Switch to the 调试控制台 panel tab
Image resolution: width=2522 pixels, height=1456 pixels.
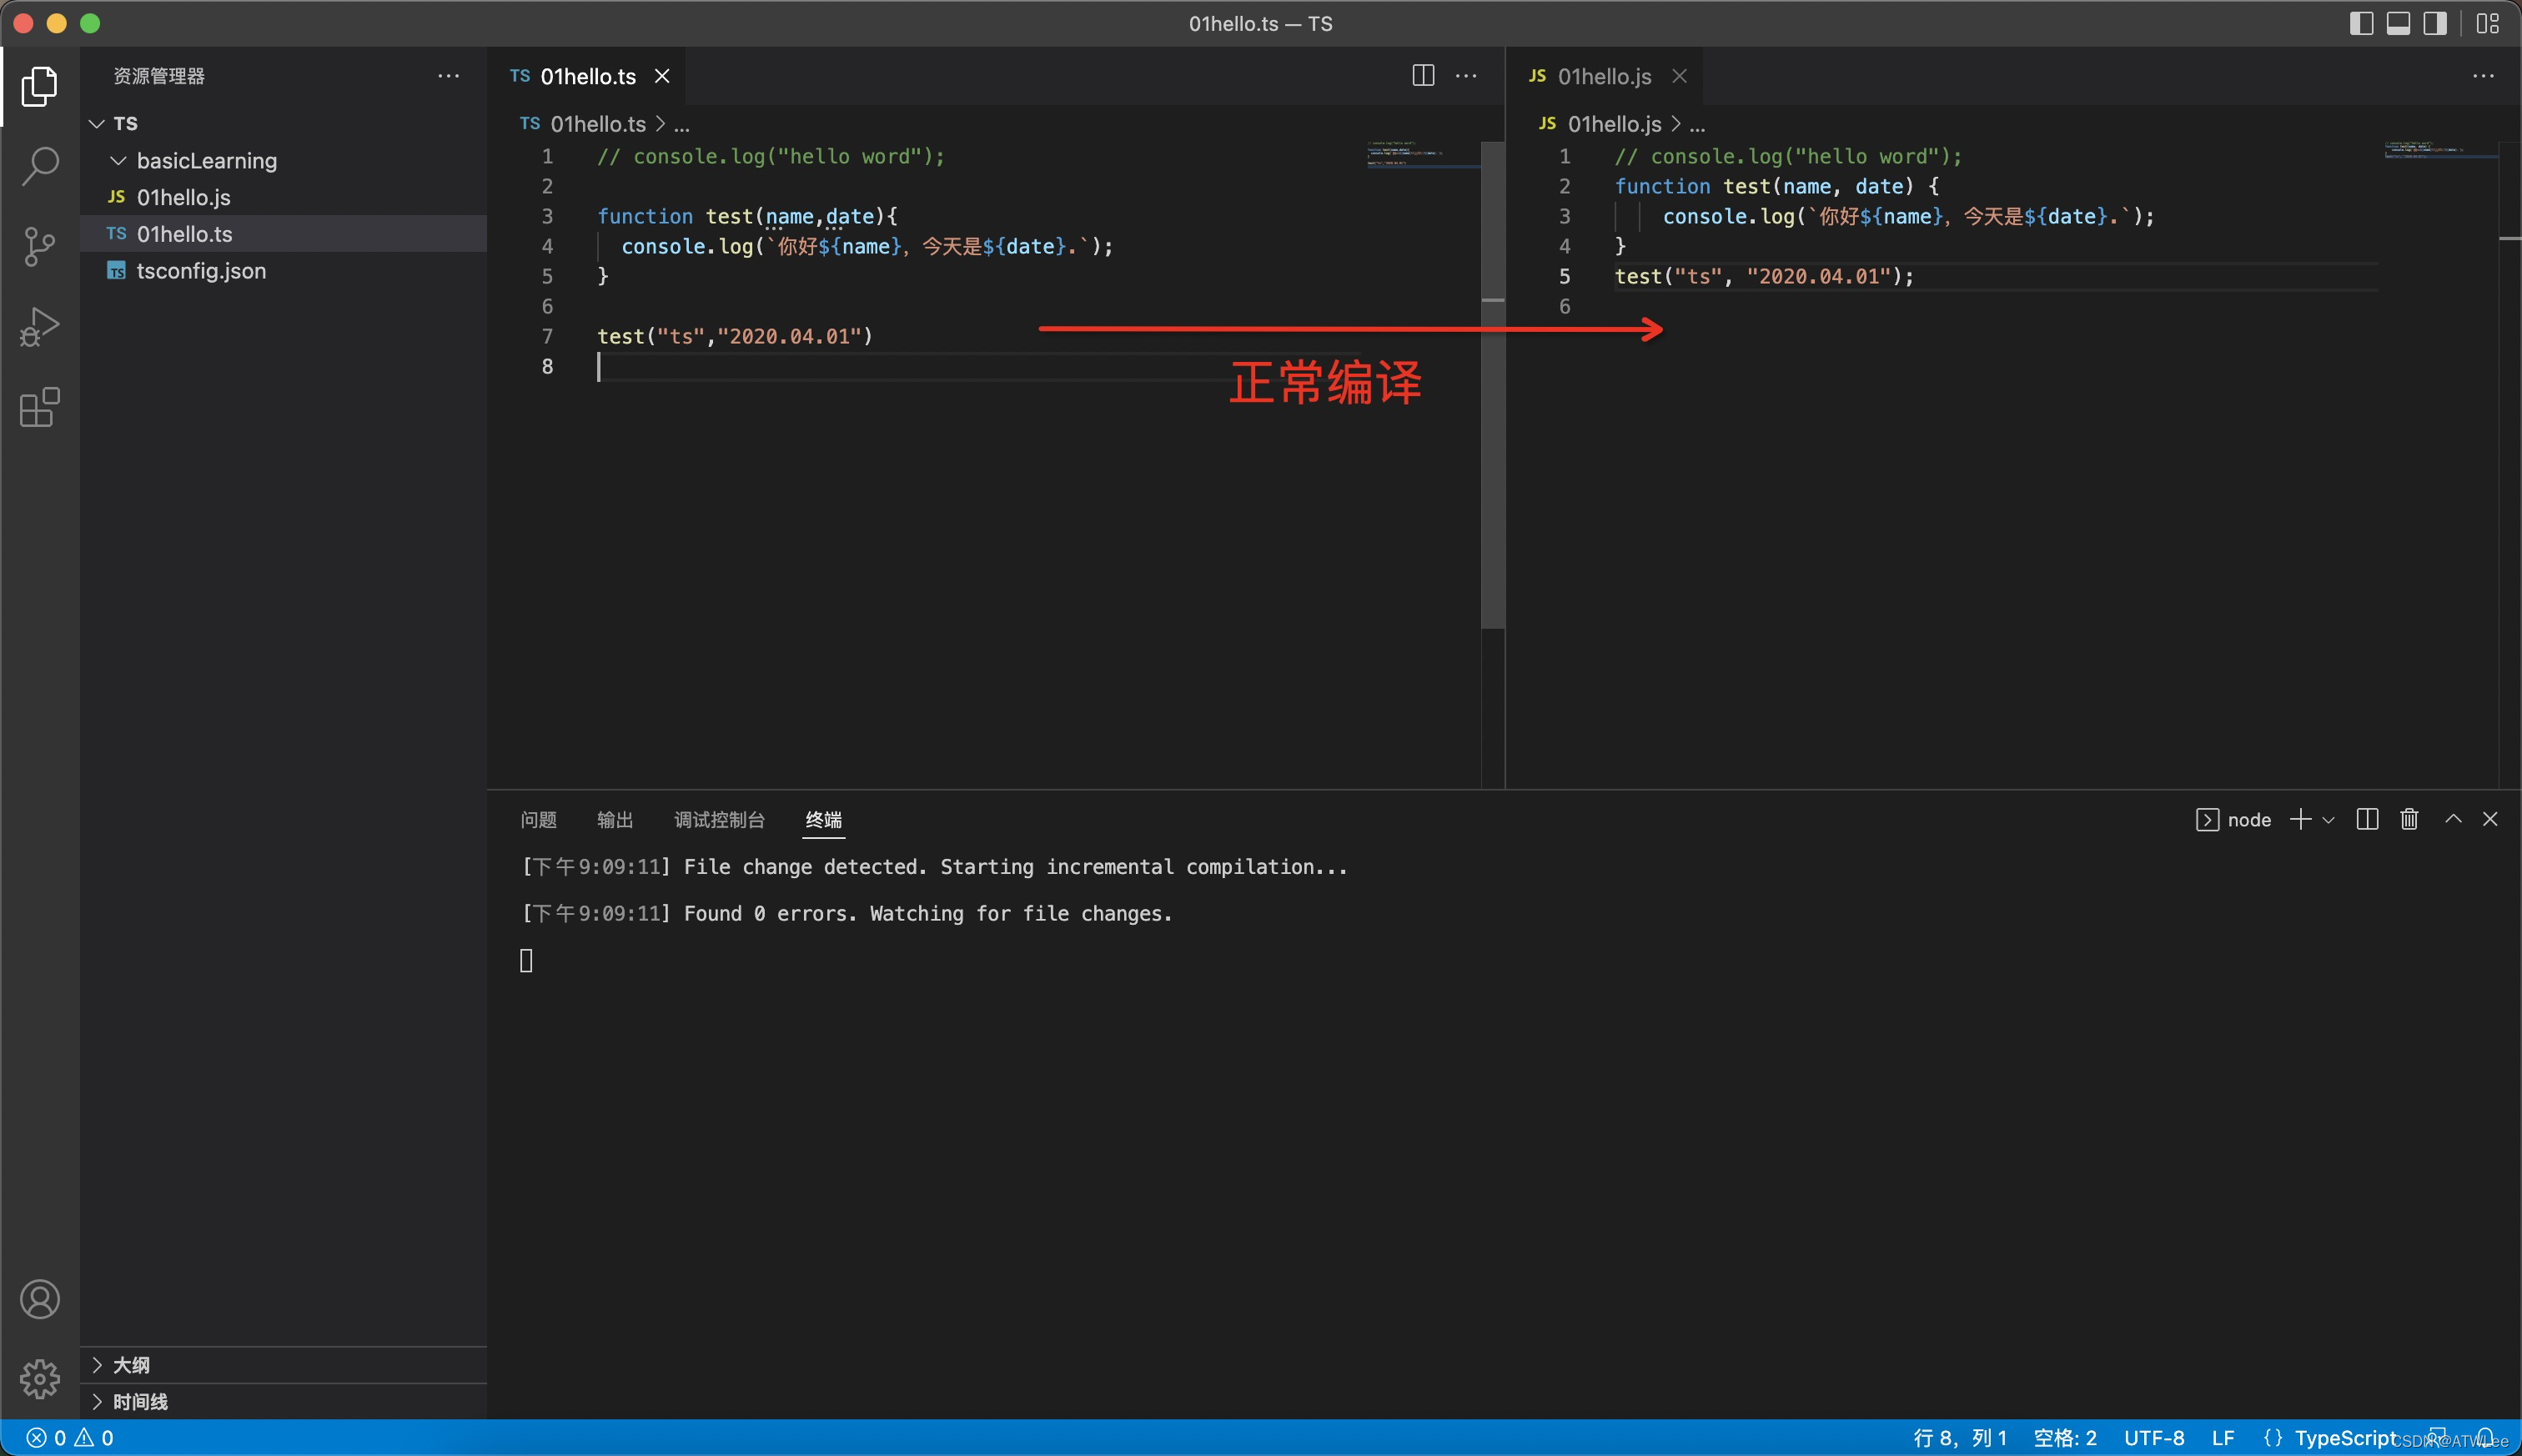click(x=719, y=820)
